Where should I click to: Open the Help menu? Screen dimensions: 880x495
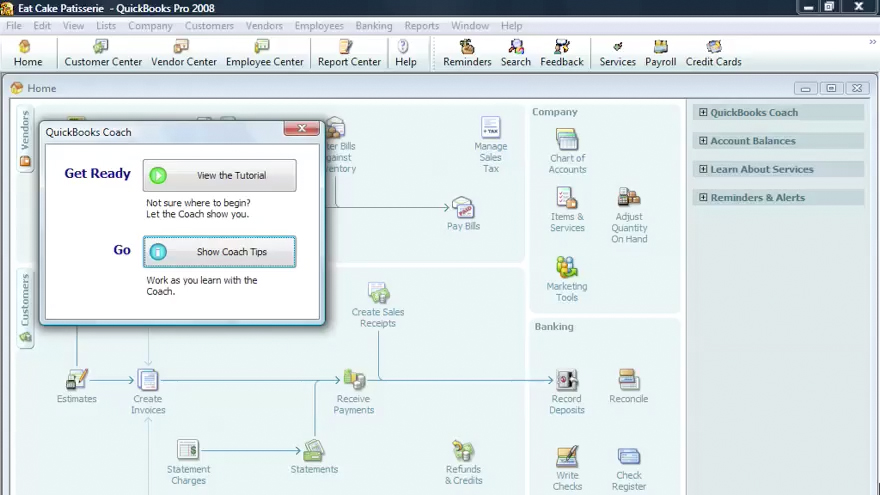[511, 26]
